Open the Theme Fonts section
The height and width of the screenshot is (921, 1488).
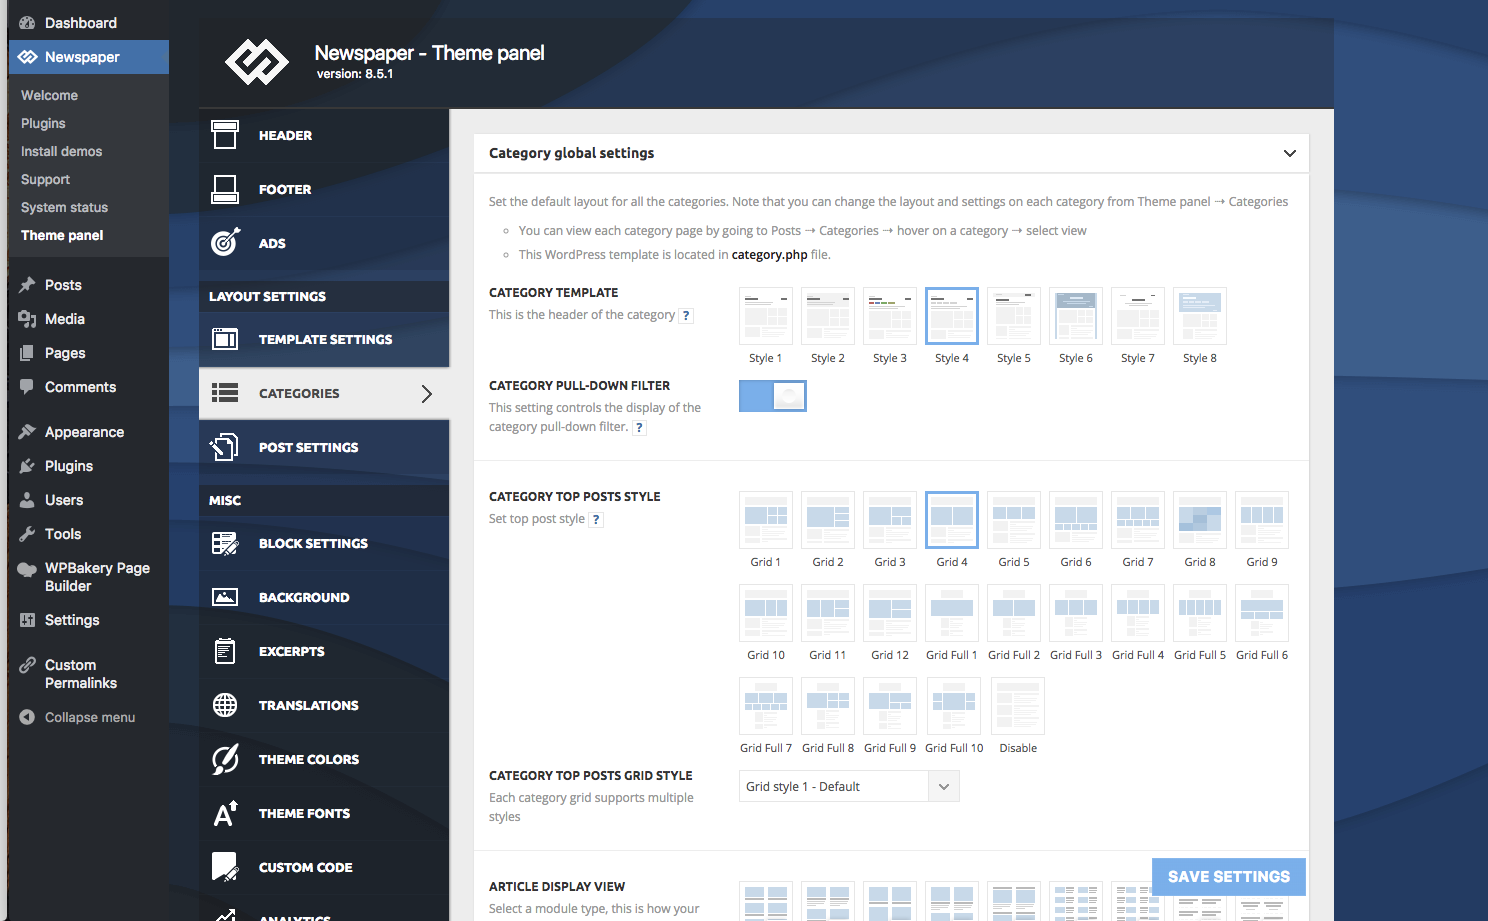pyautogui.click(x=324, y=813)
